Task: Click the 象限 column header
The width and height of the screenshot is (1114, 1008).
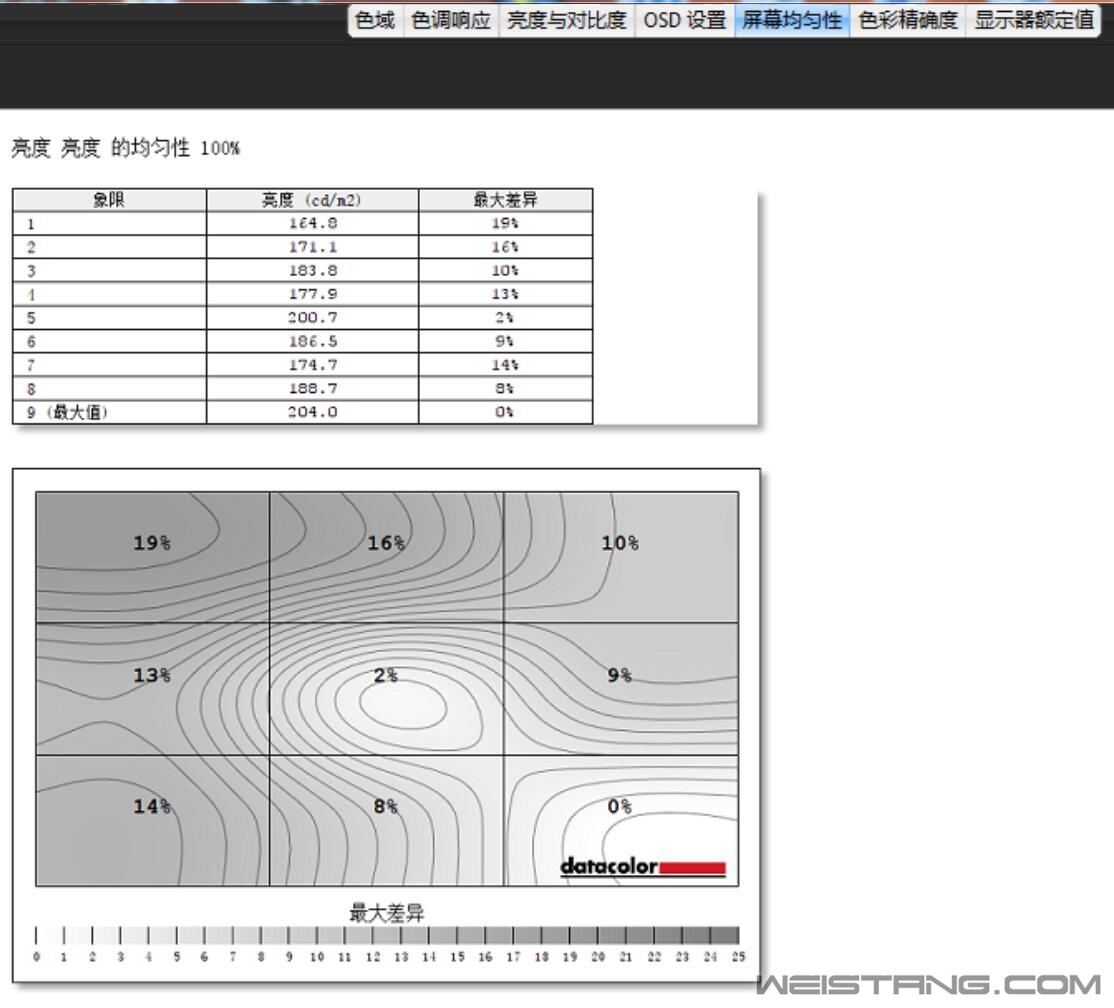Action: [x=109, y=200]
